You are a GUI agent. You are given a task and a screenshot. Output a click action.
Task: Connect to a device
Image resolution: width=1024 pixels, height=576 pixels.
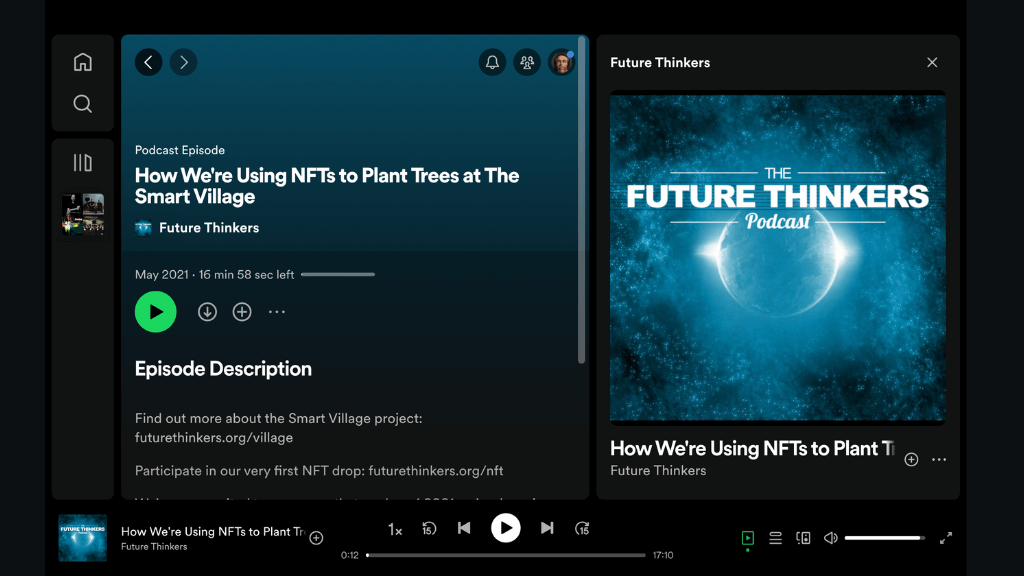[803, 537]
